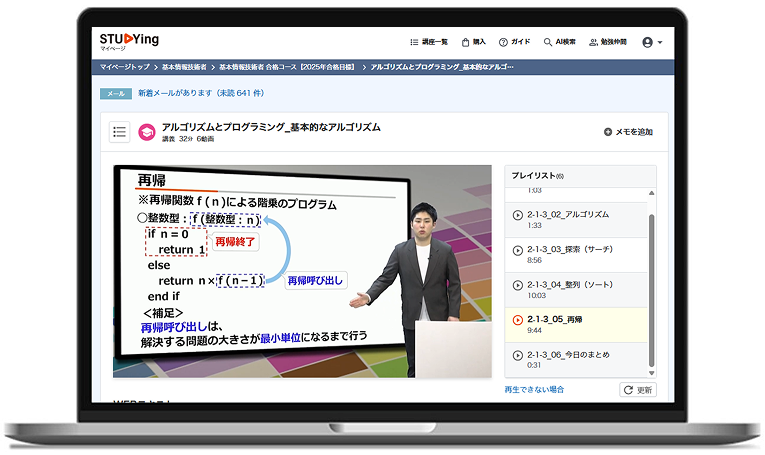Click the メール badge
Image resolution: width=765 pixels, height=455 pixels.
(x=116, y=93)
